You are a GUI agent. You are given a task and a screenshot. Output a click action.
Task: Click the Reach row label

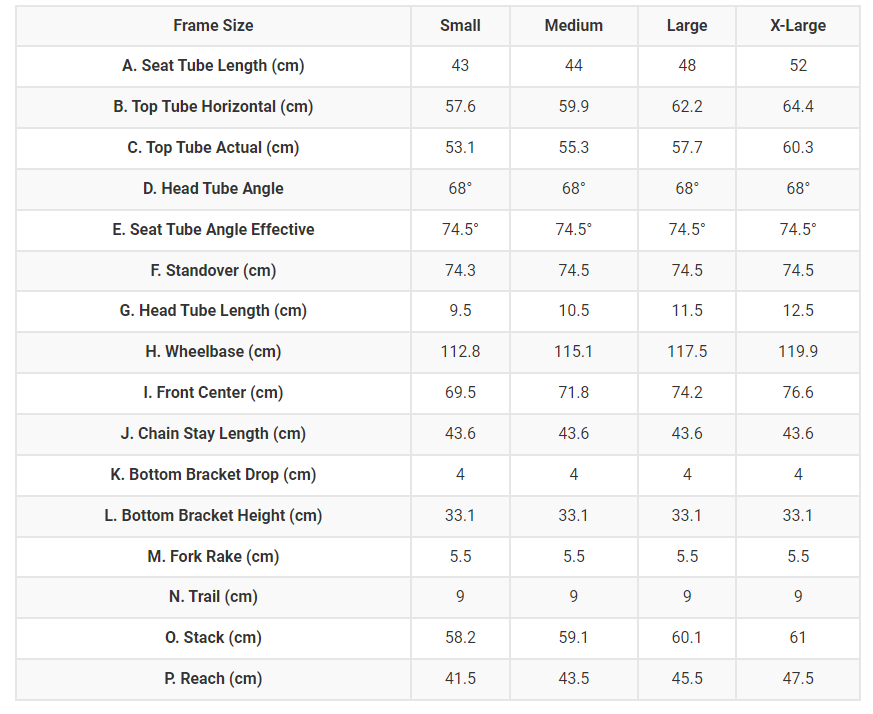(x=213, y=679)
